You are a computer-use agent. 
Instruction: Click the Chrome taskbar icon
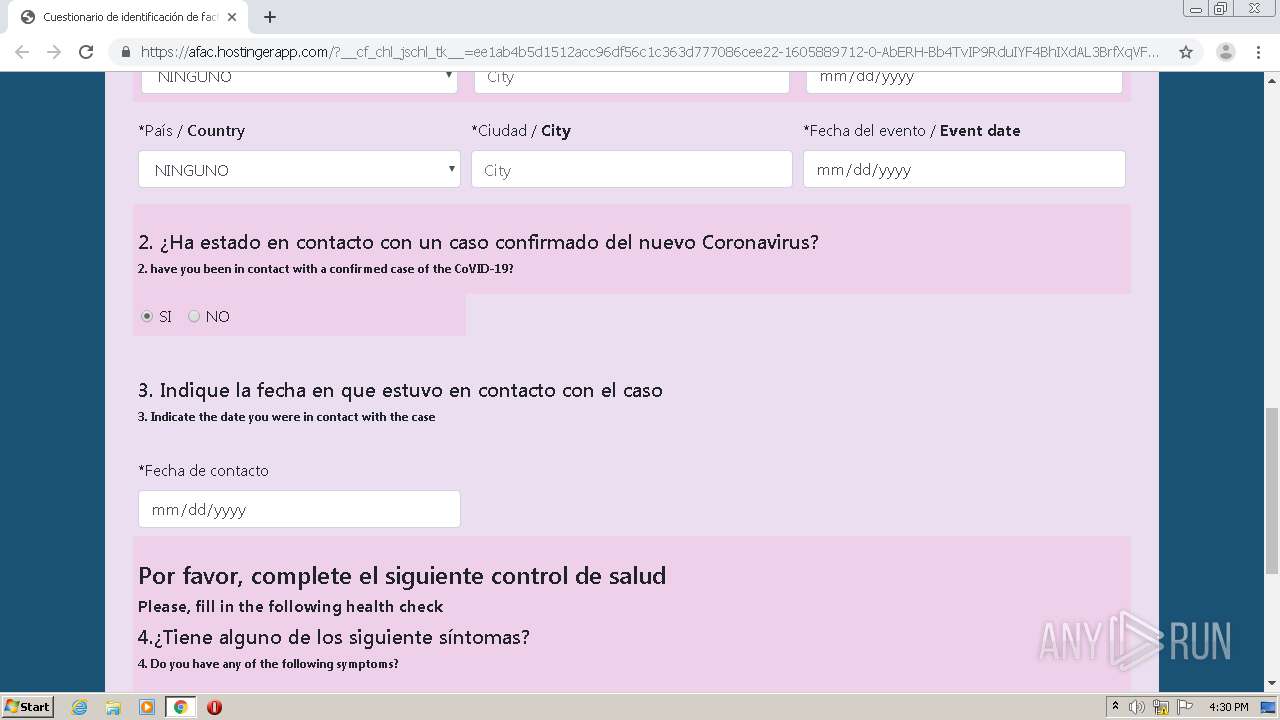181,707
